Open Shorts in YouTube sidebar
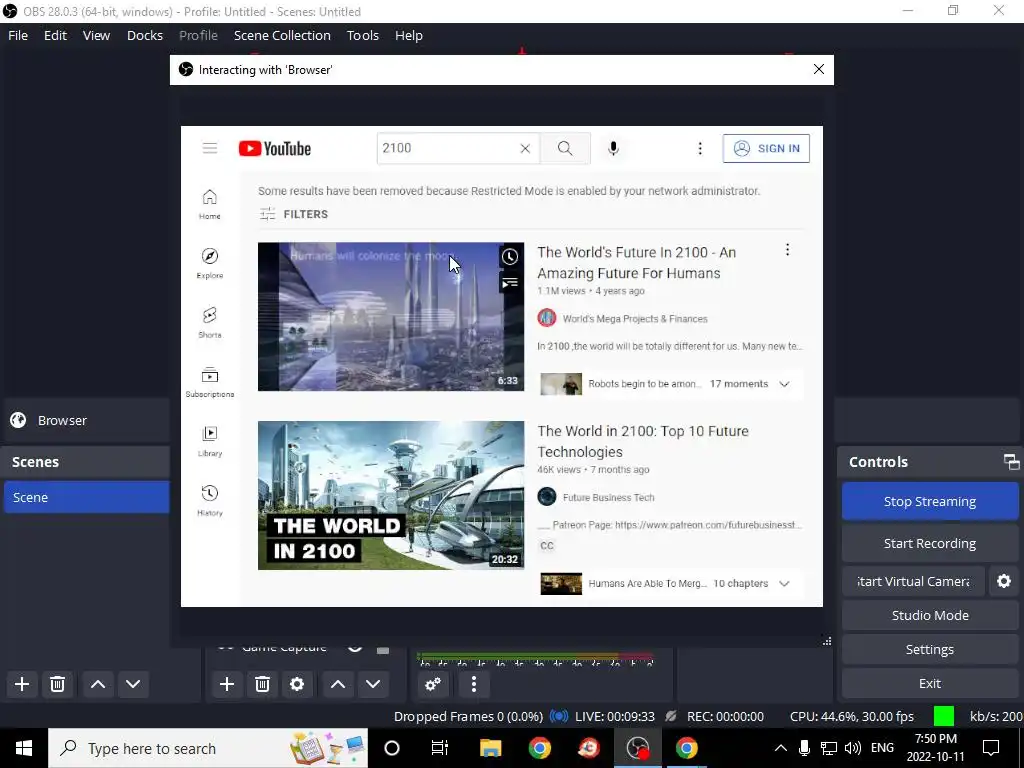The image size is (1024, 768). point(210,323)
